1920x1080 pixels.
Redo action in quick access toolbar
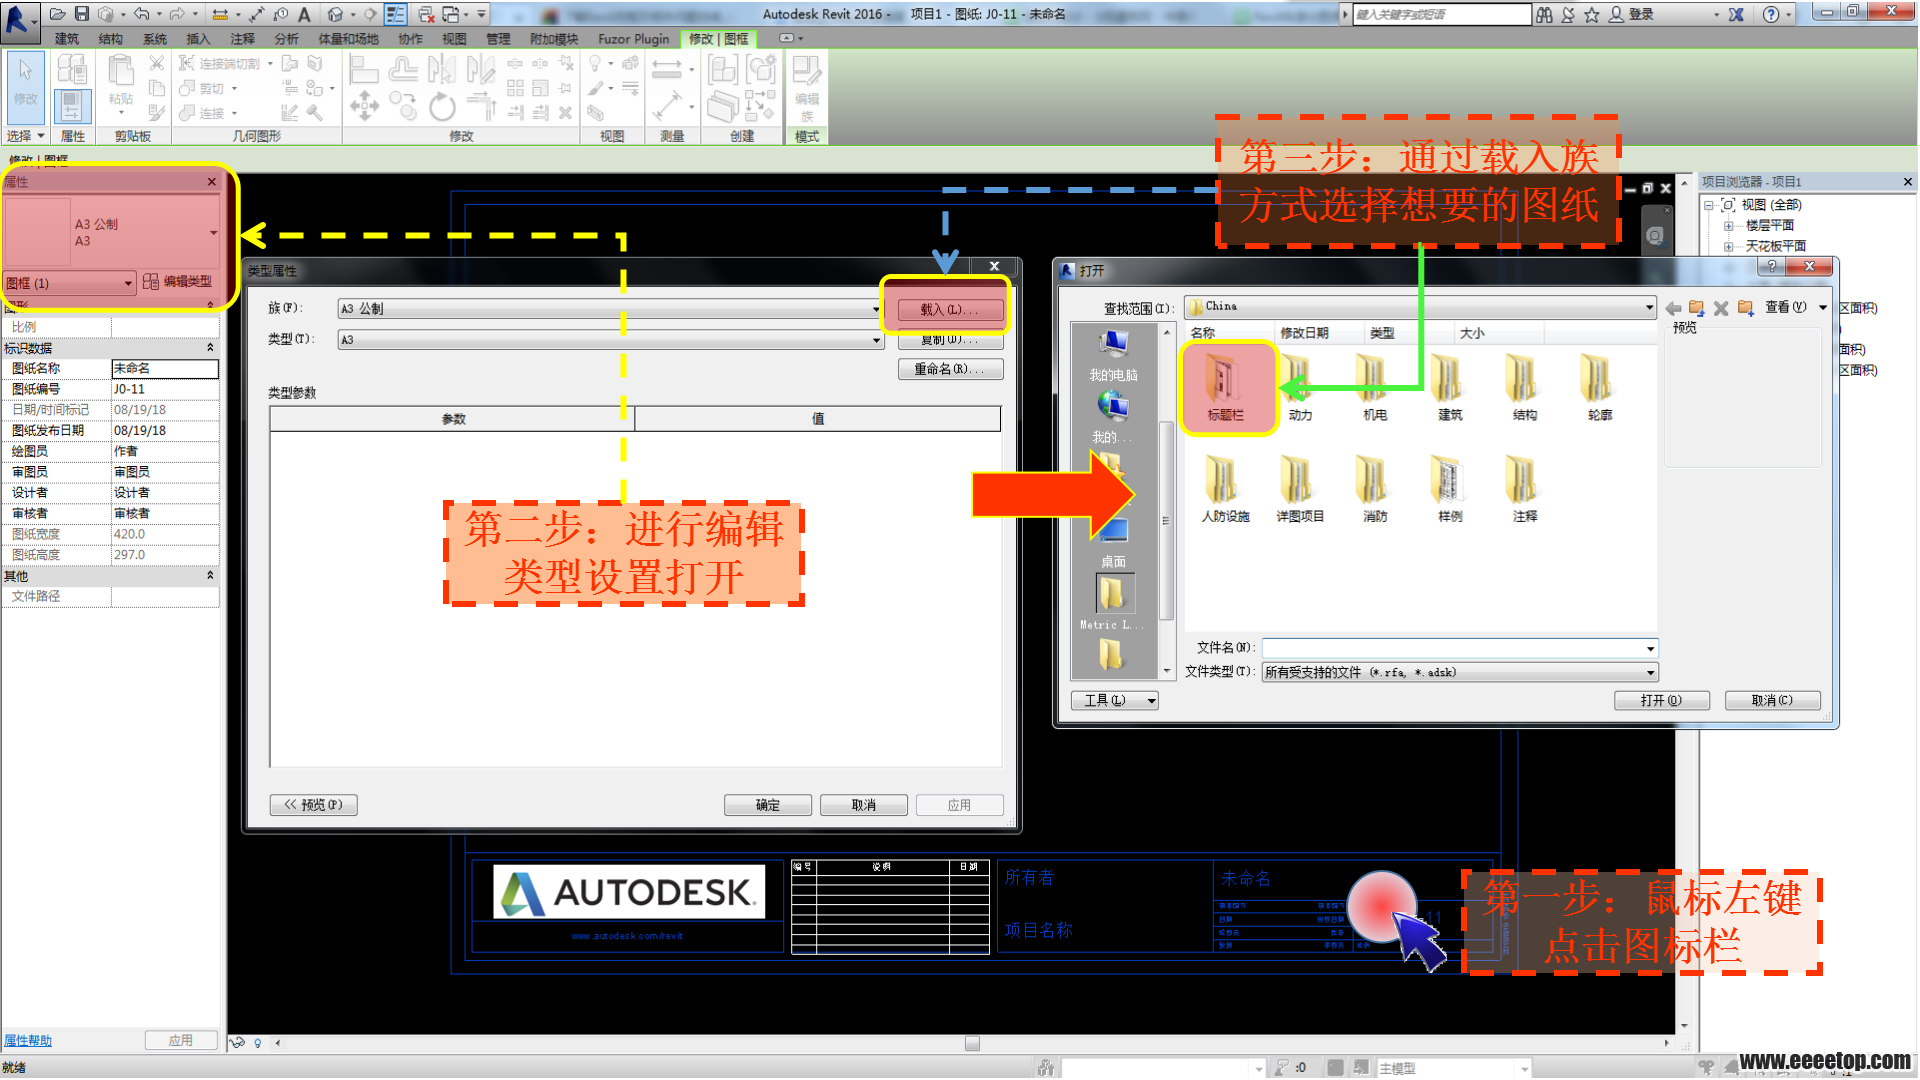pos(177,14)
